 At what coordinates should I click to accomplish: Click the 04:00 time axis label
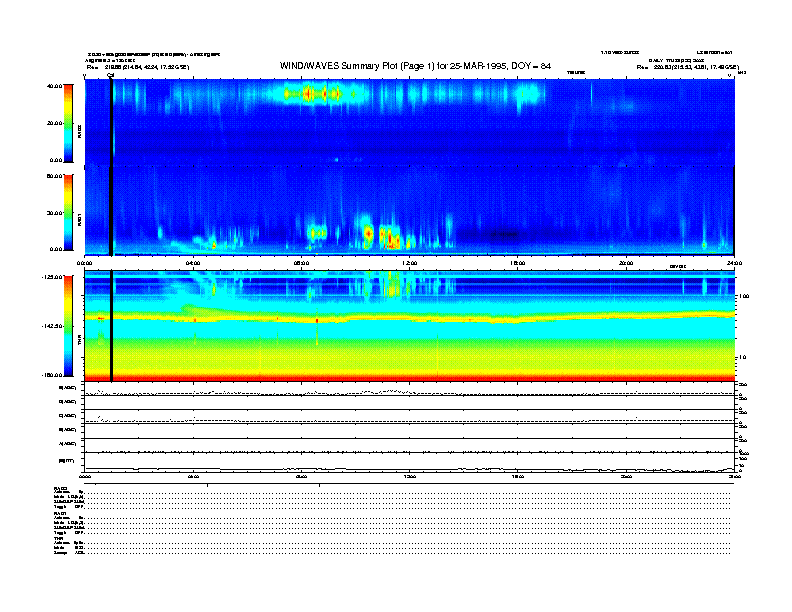[x=194, y=262]
